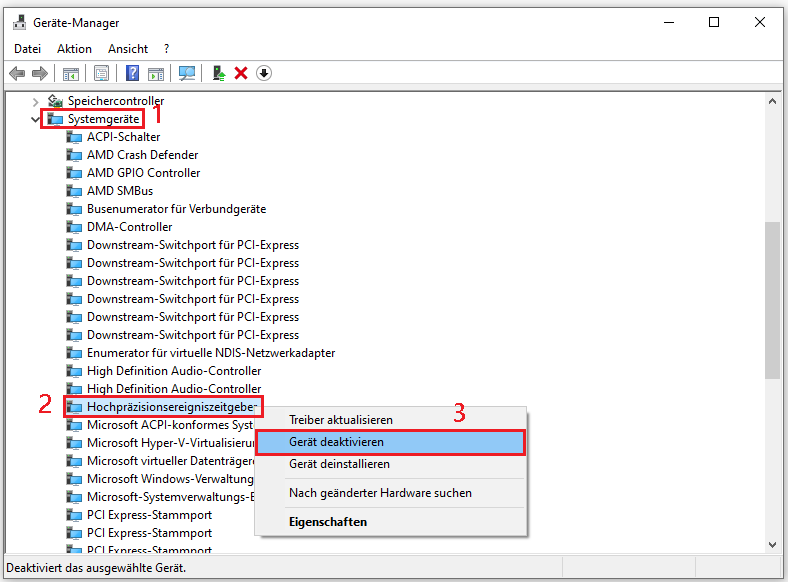Maximize the Geräte-Manager window
Viewport: 788px width, 582px height.
coord(714,23)
